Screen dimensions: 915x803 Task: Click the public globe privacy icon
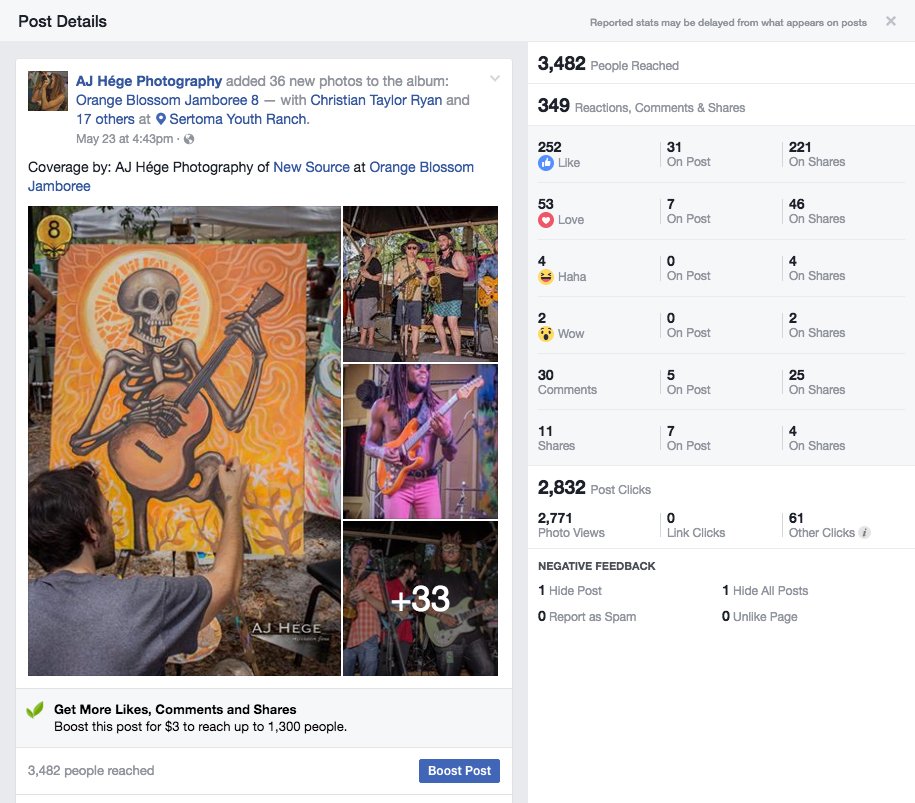(x=189, y=139)
